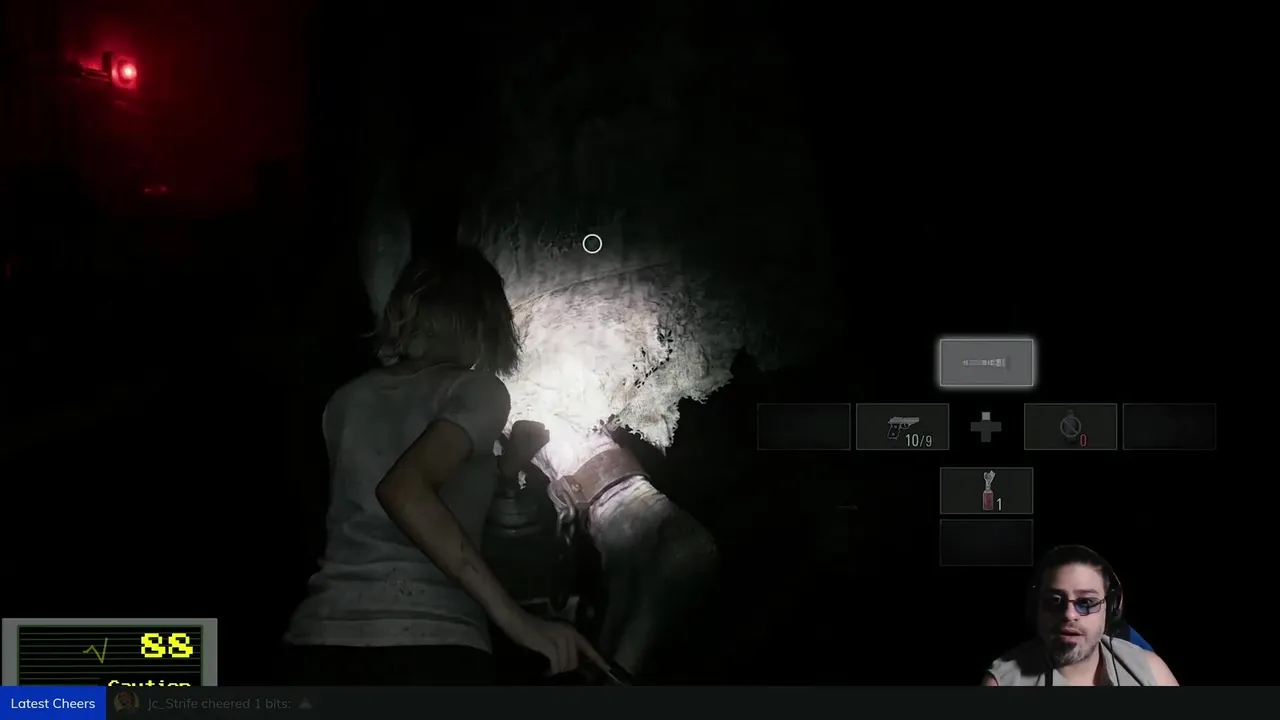Click the Caution status text
The width and height of the screenshot is (1280, 720).
point(149,684)
